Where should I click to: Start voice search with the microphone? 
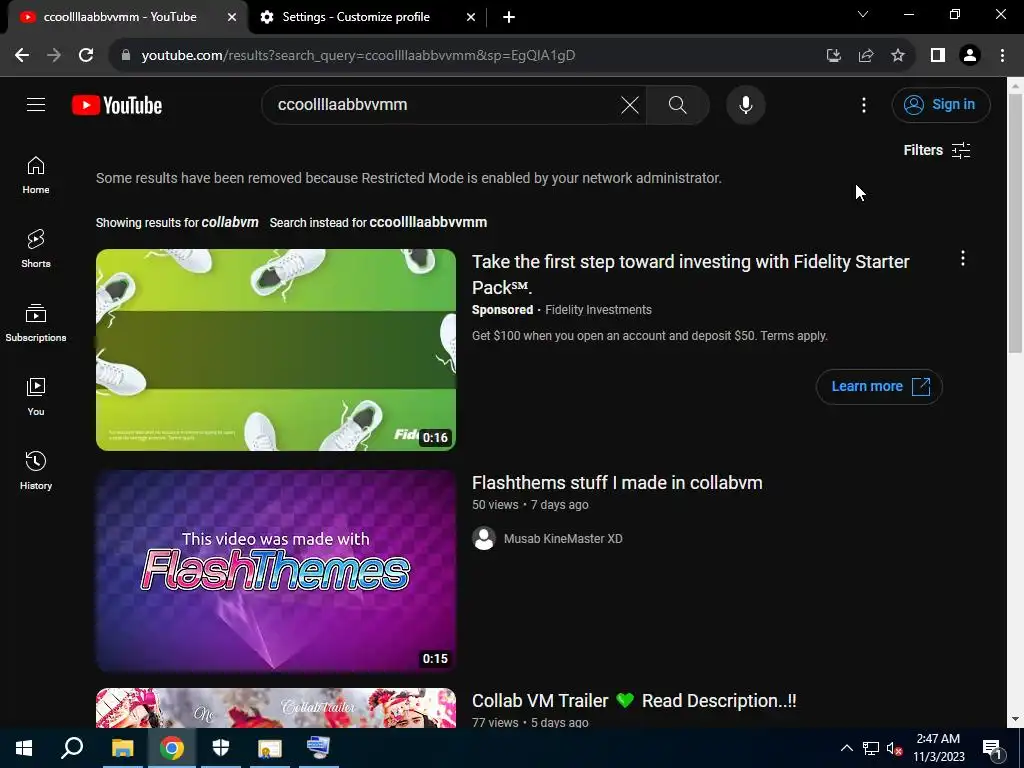(x=745, y=105)
